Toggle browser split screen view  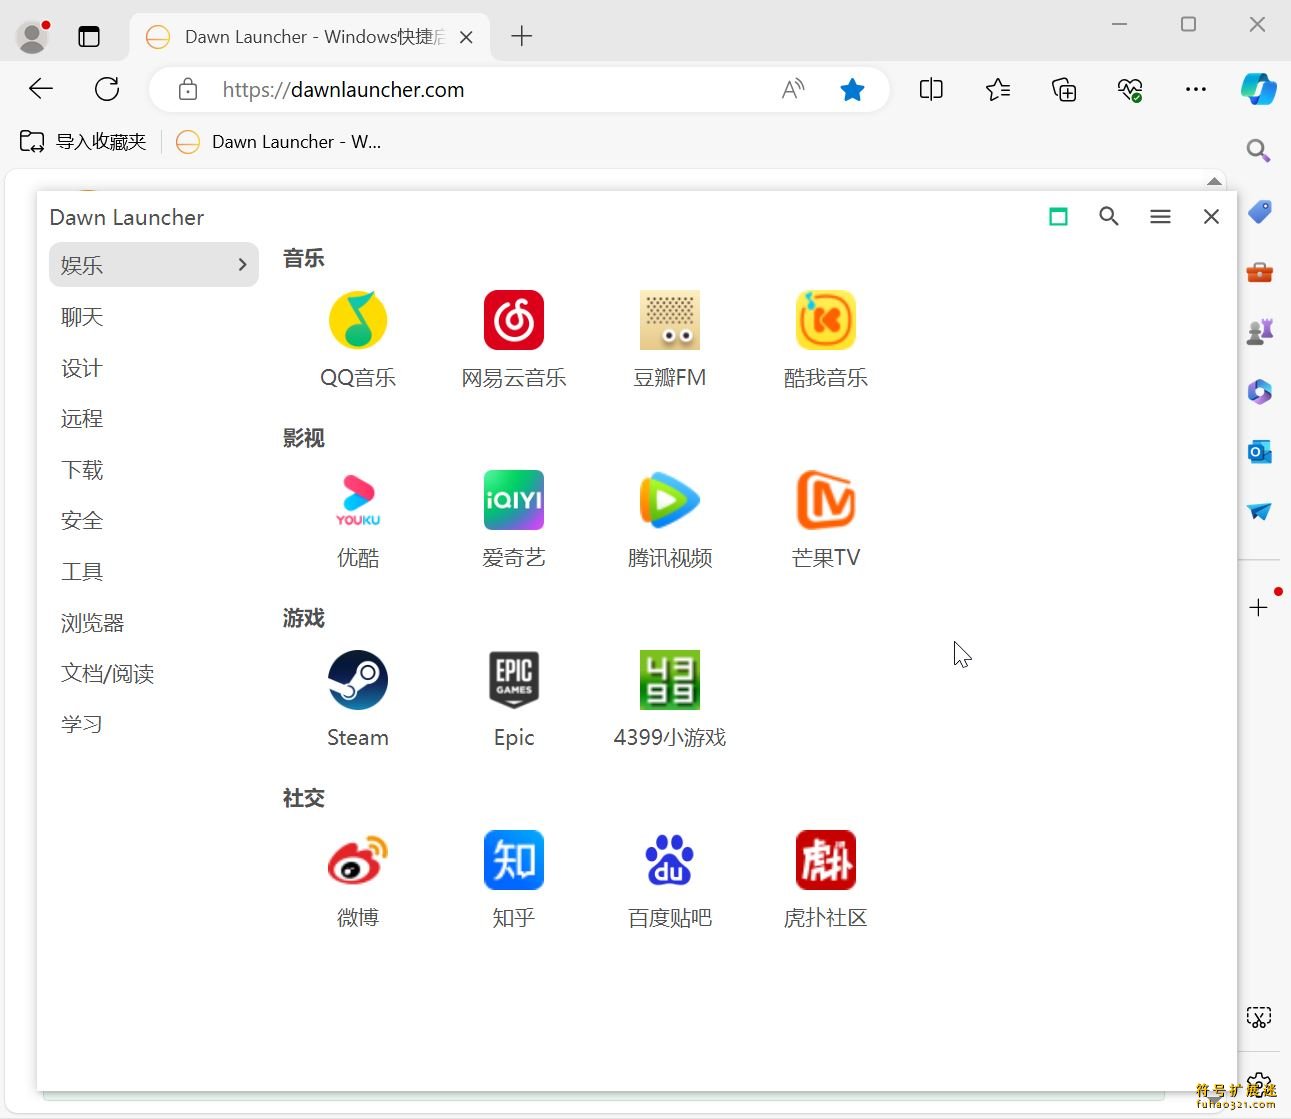tap(931, 90)
